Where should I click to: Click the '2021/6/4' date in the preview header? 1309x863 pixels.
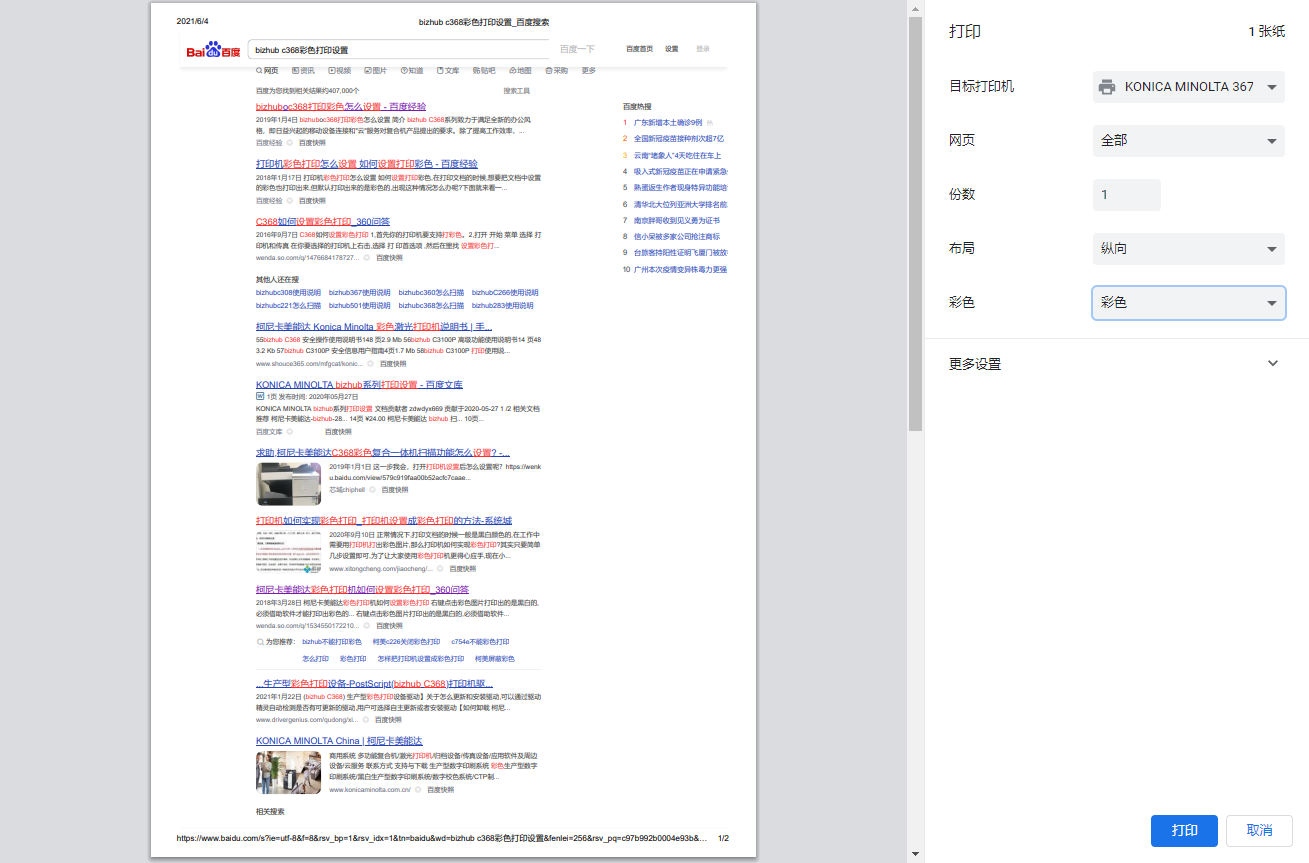tap(193, 21)
